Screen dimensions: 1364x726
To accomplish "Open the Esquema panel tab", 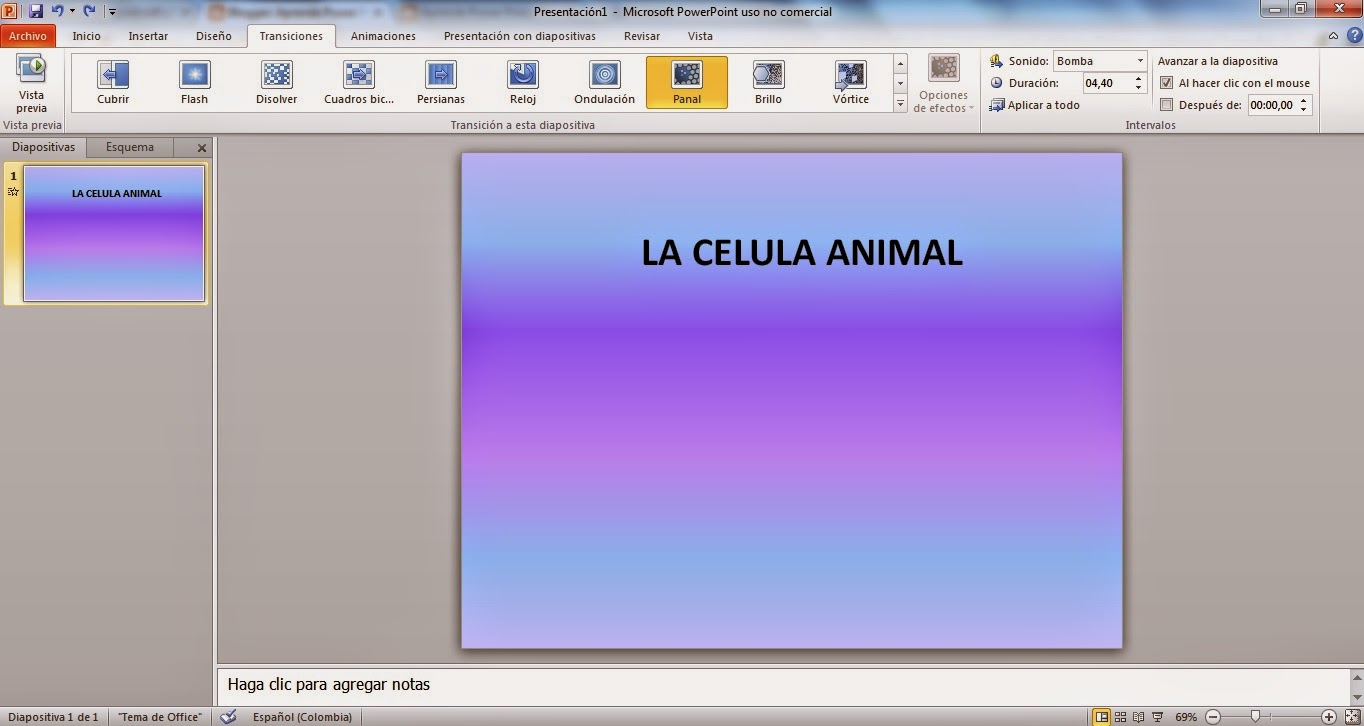I will click(129, 146).
